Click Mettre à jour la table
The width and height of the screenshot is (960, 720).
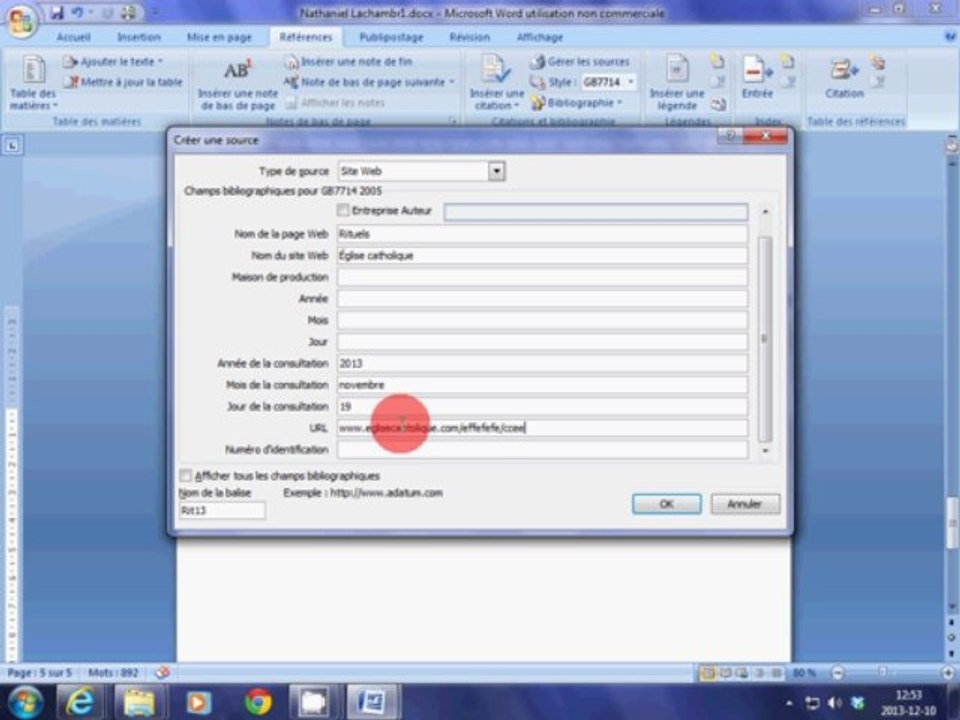point(123,81)
